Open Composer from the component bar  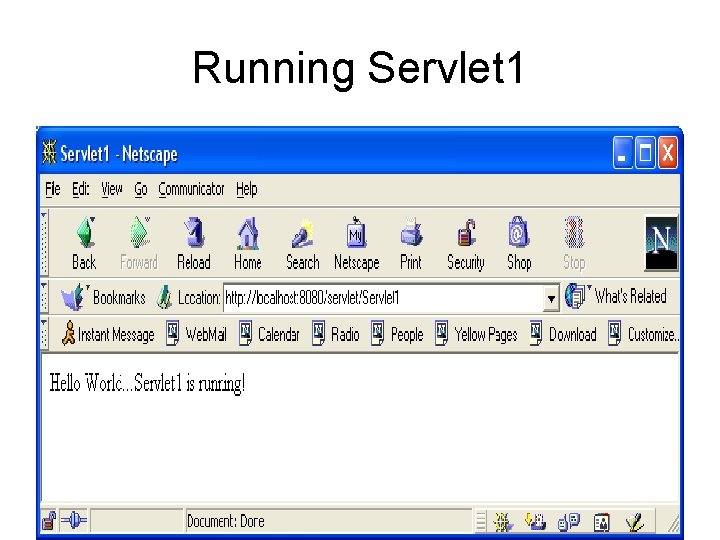(635, 522)
